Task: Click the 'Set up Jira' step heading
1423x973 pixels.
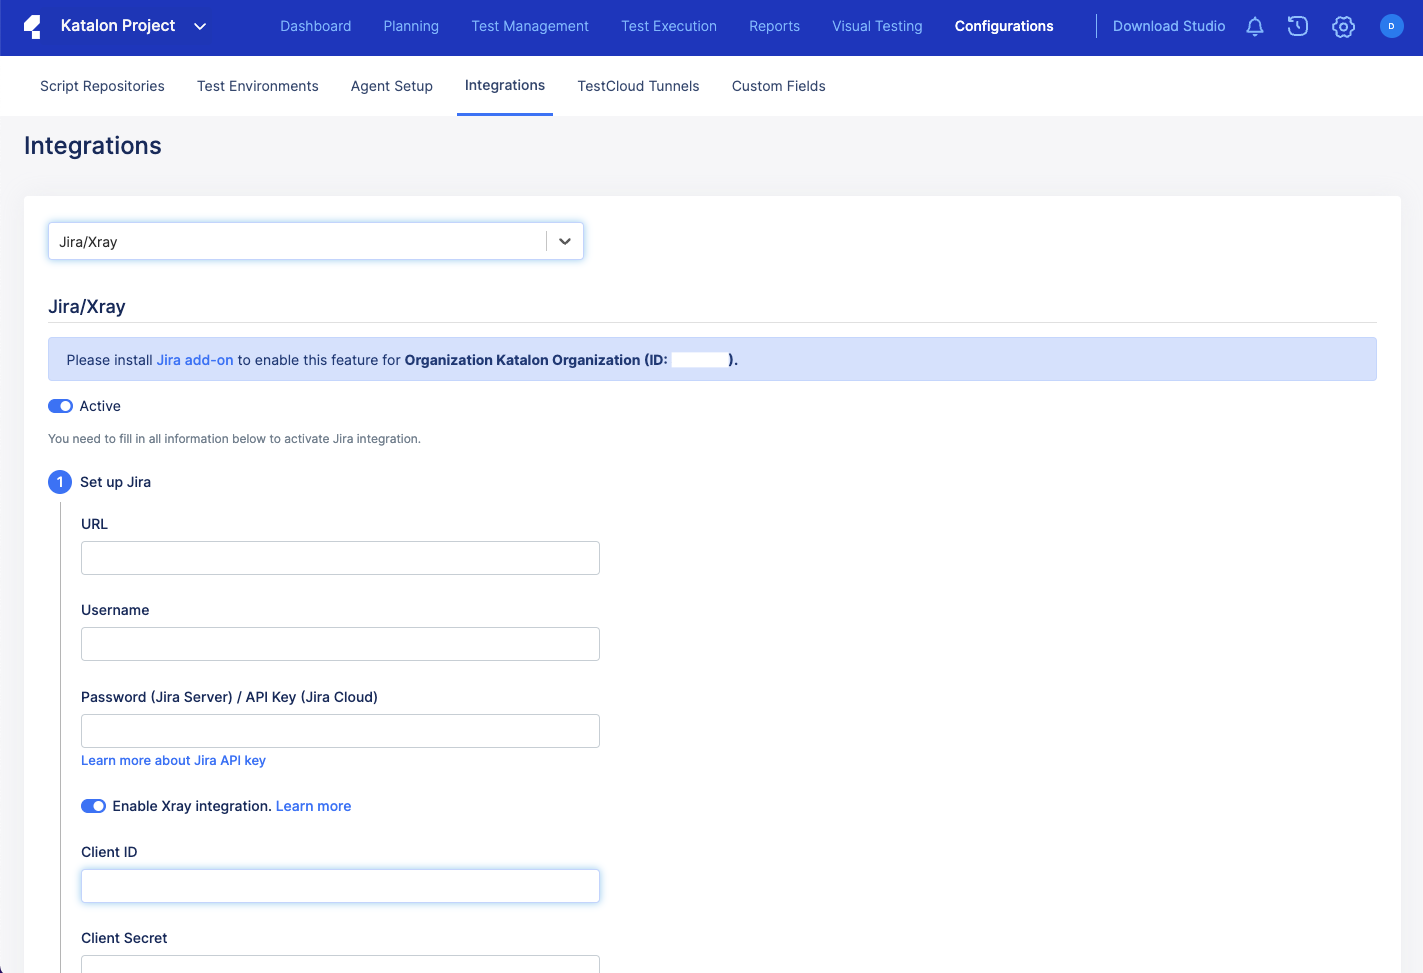Action: point(115,482)
